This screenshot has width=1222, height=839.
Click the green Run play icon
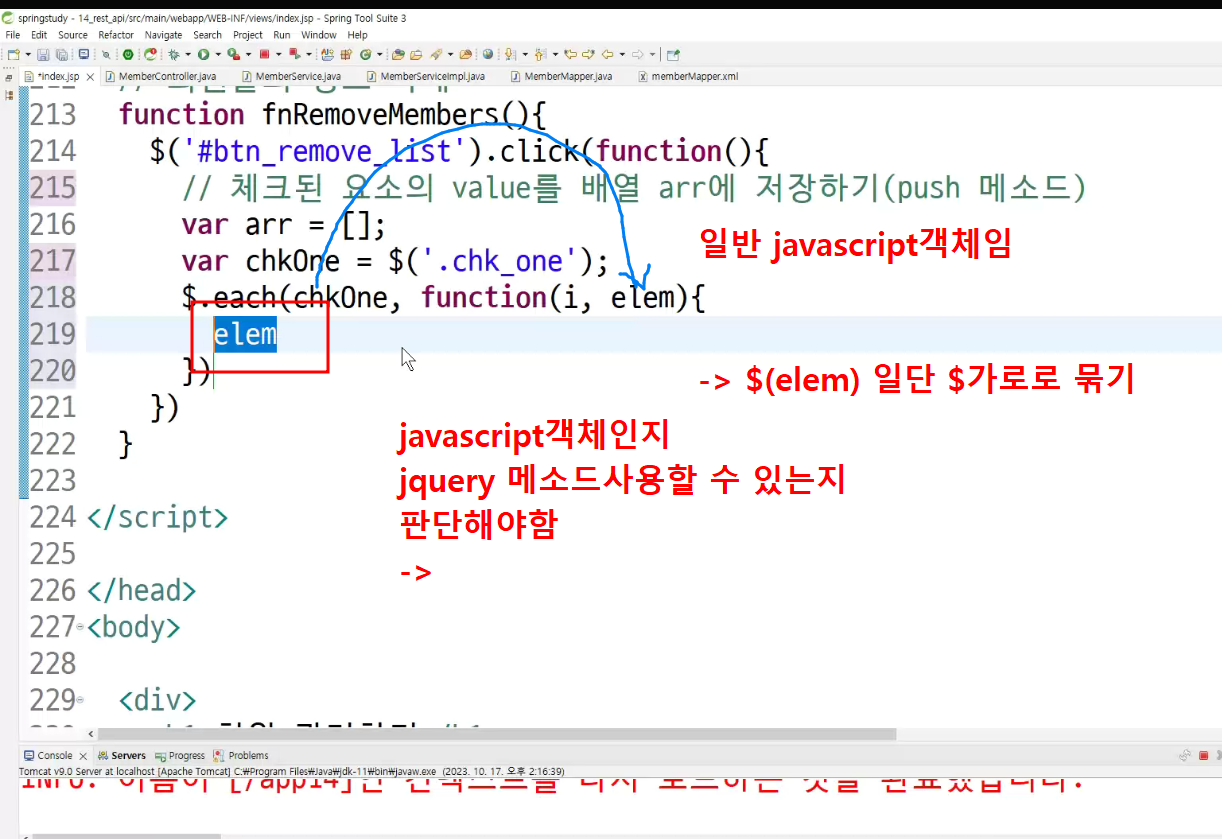[x=203, y=54]
